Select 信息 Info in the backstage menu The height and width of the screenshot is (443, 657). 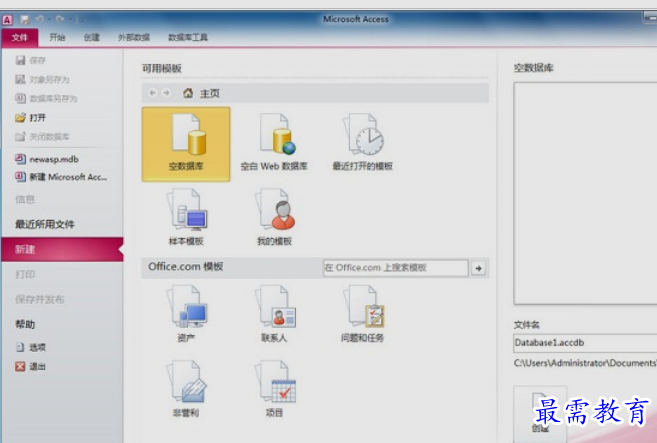(25, 199)
